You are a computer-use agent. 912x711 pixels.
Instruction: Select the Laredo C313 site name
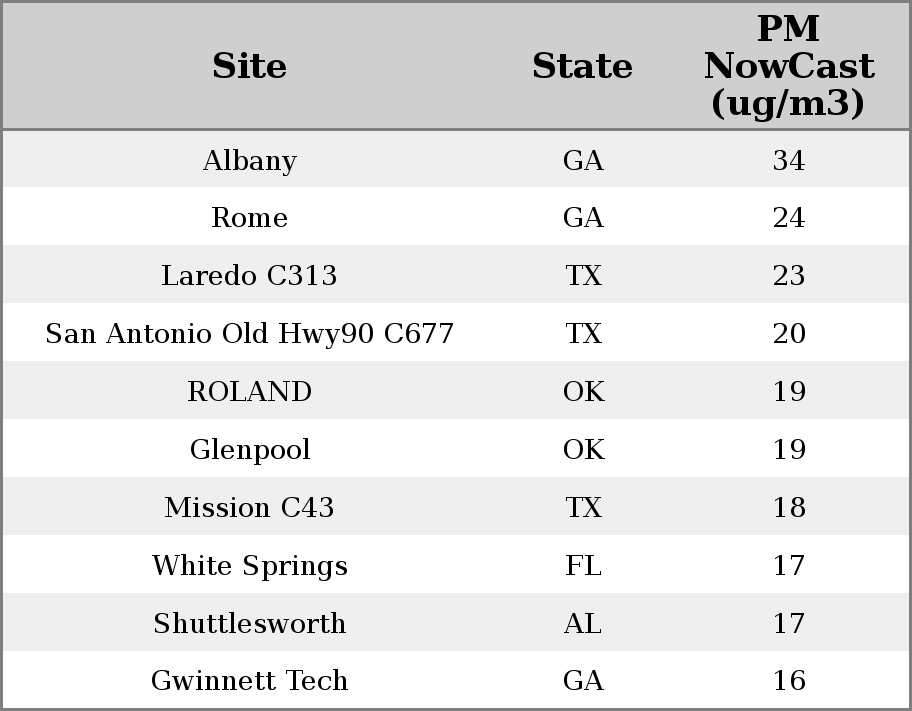[249, 275]
